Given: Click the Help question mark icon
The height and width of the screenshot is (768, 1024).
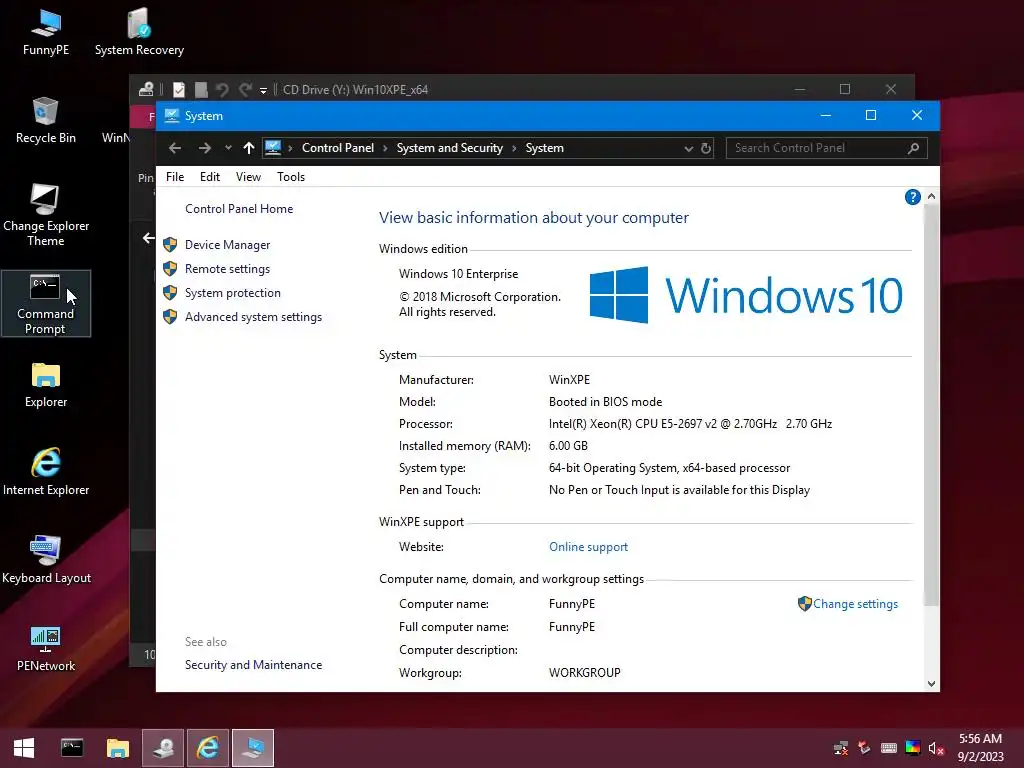Looking at the screenshot, I should point(913,197).
